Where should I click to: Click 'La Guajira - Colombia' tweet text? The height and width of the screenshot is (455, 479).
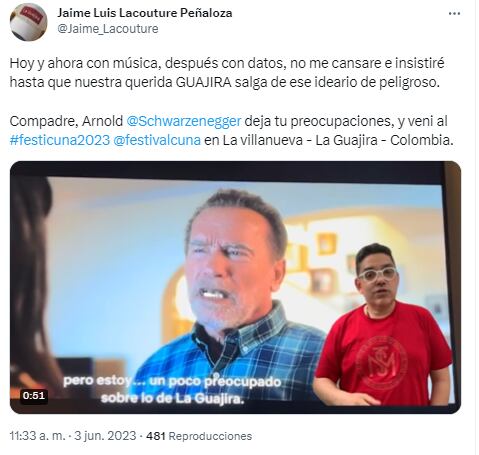click(384, 140)
